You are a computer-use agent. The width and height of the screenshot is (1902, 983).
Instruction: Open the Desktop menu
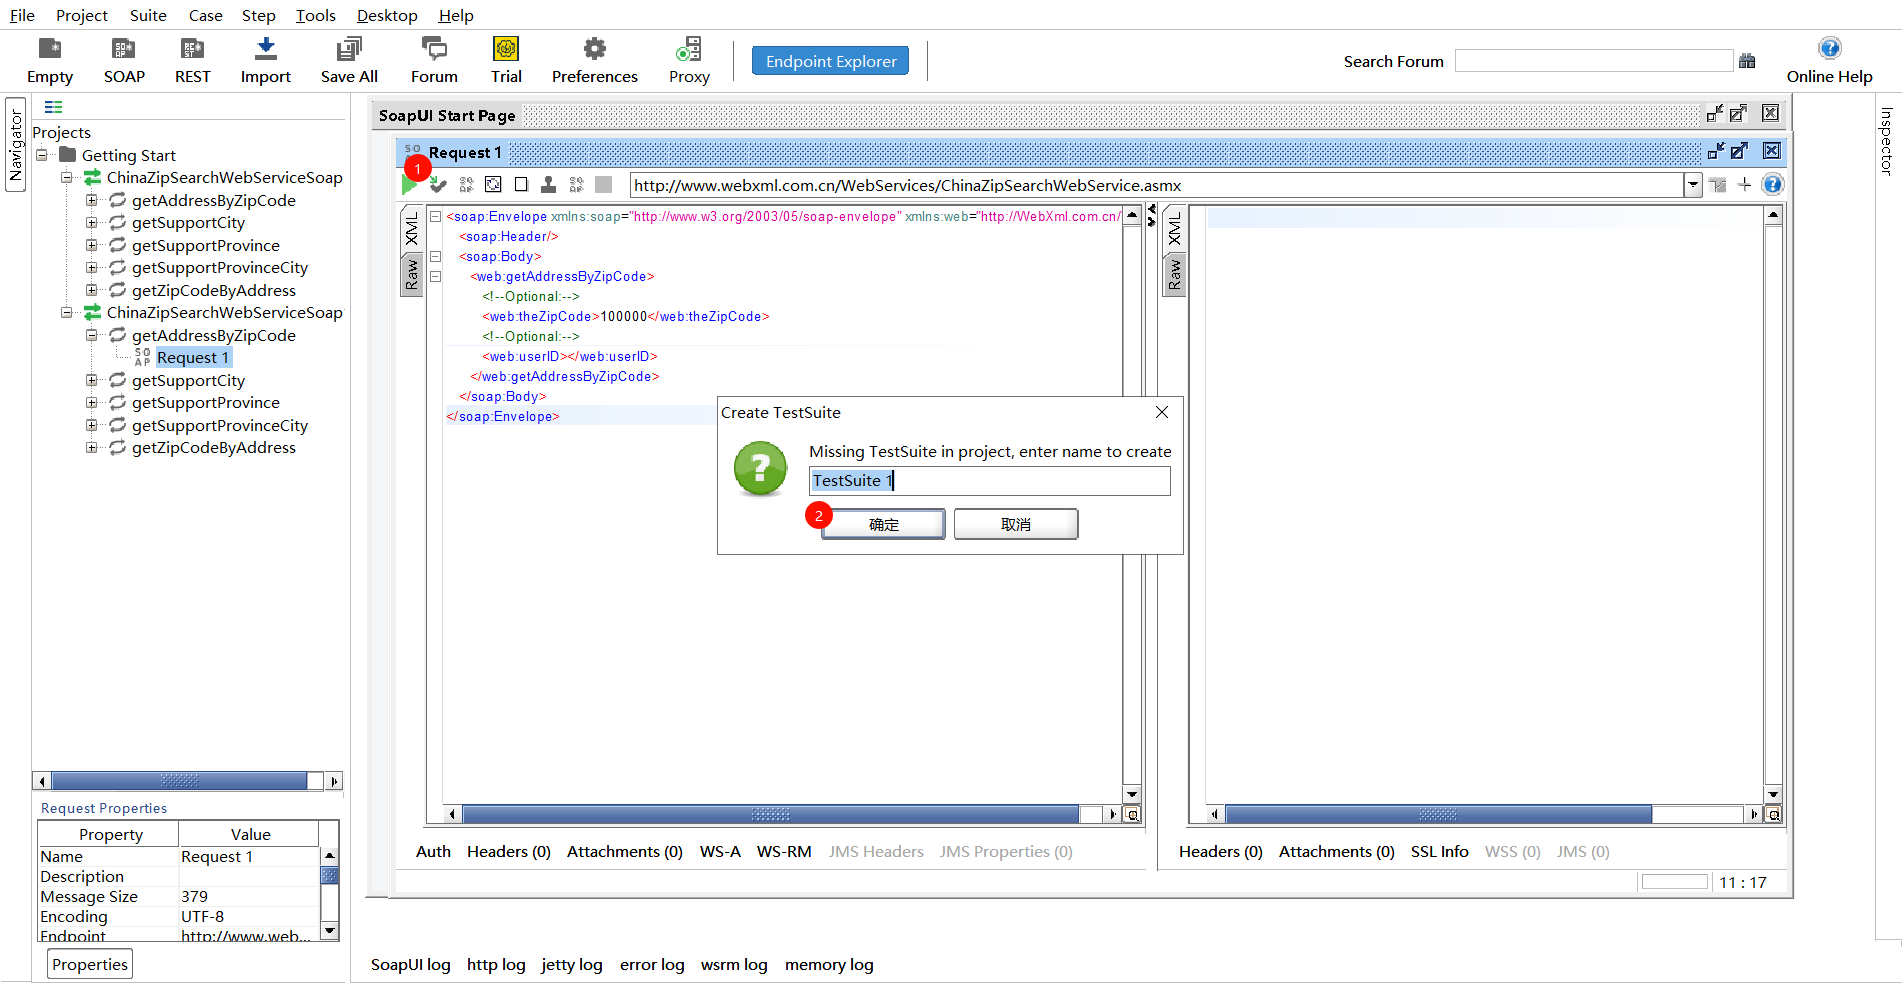tap(387, 15)
